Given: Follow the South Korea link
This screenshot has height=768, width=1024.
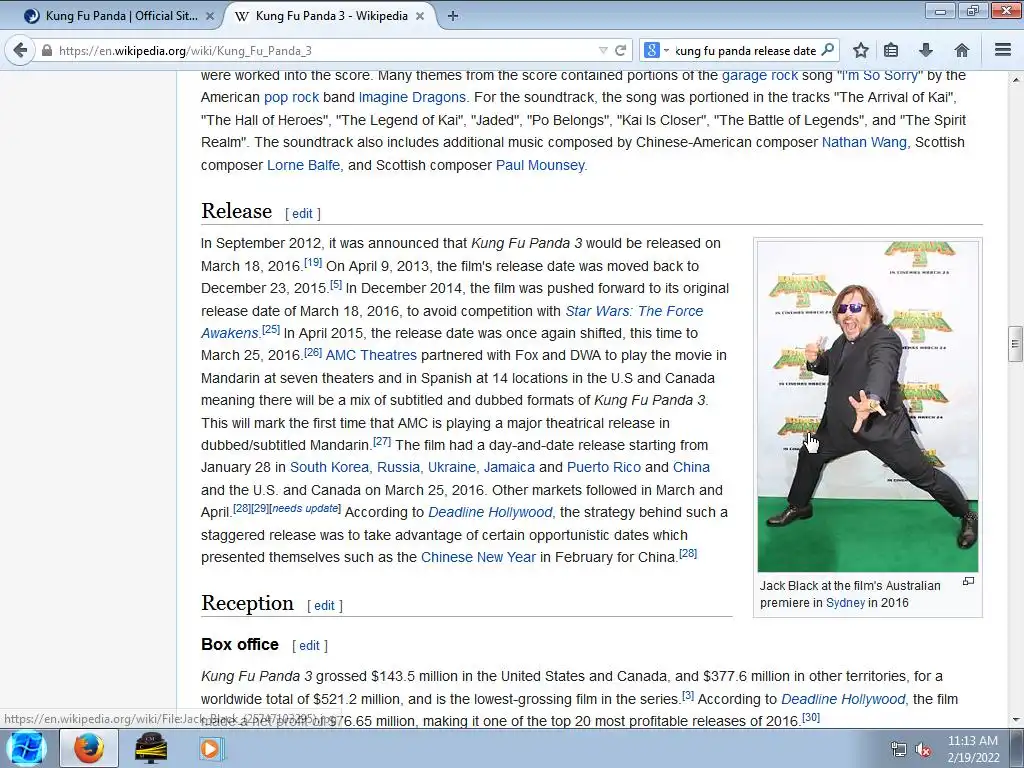Looking at the screenshot, I should pyautogui.click(x=329, y=468).
